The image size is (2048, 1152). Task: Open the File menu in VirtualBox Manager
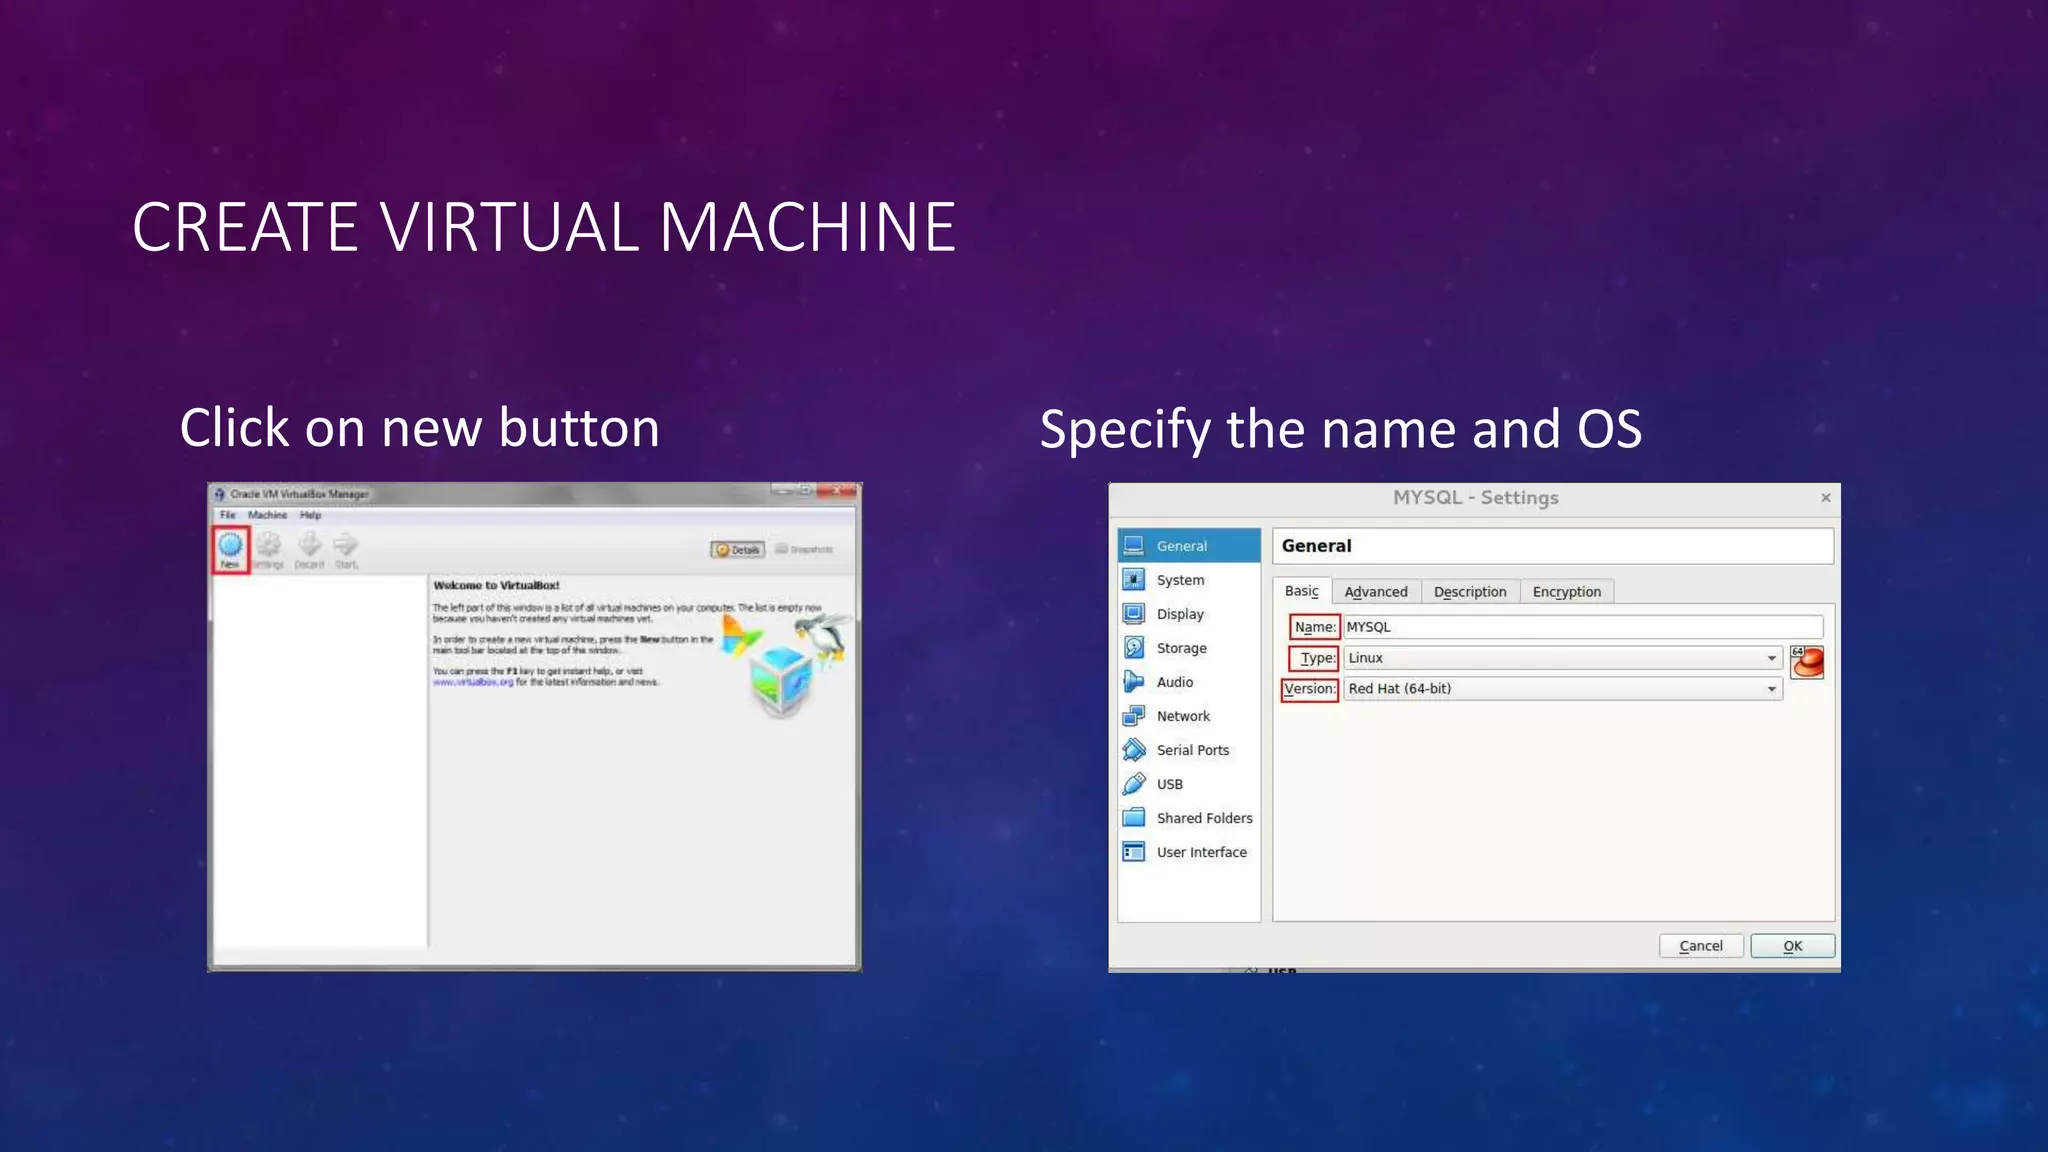[x=228, y=515]
